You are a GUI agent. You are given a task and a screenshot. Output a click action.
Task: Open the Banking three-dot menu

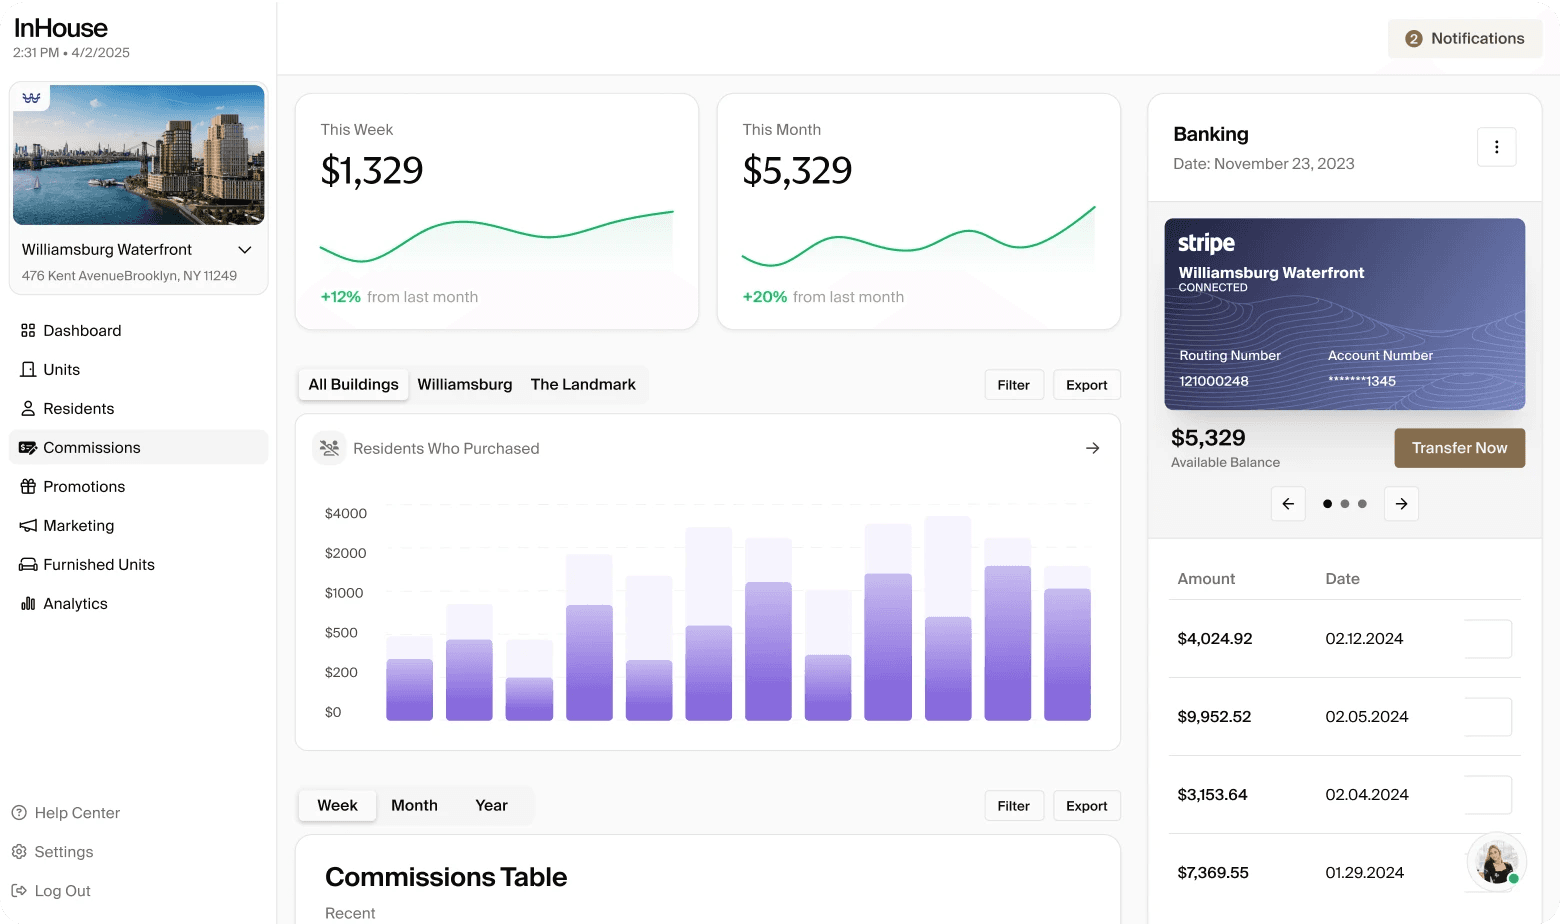pos(1496,147)
